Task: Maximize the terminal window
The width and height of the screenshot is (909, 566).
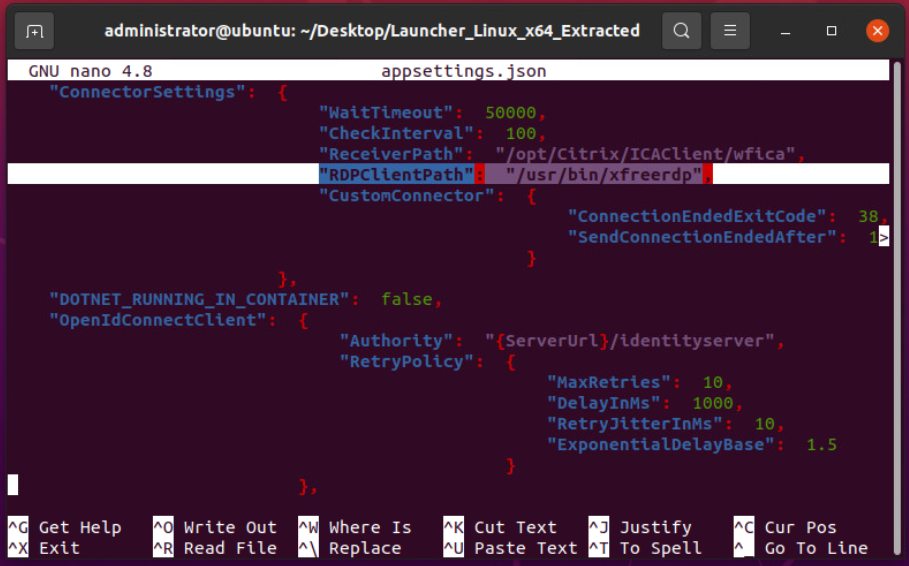Action: [832, 31]
